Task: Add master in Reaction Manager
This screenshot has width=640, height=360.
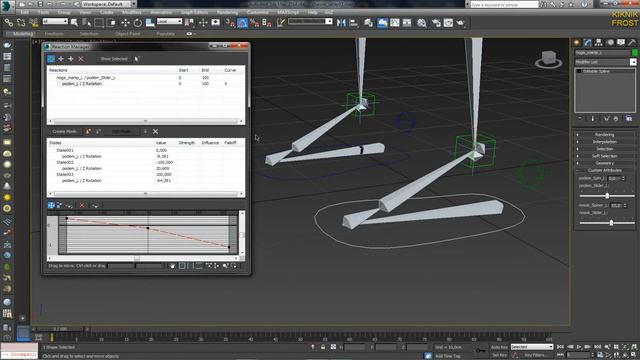Action: coord(61,59)
